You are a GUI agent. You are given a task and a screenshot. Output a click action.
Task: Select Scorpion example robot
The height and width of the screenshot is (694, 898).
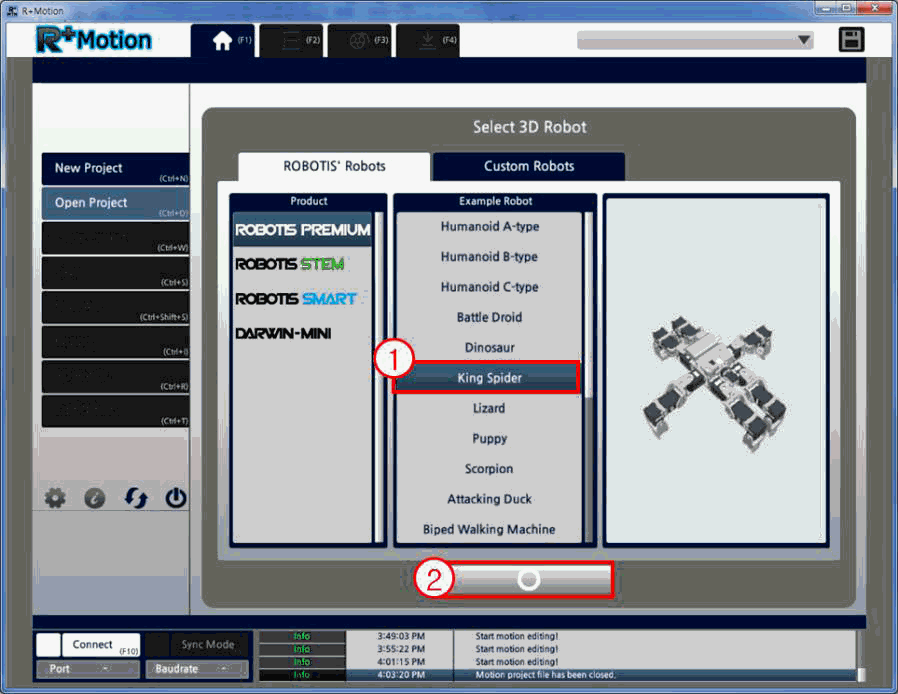[490, 469]
